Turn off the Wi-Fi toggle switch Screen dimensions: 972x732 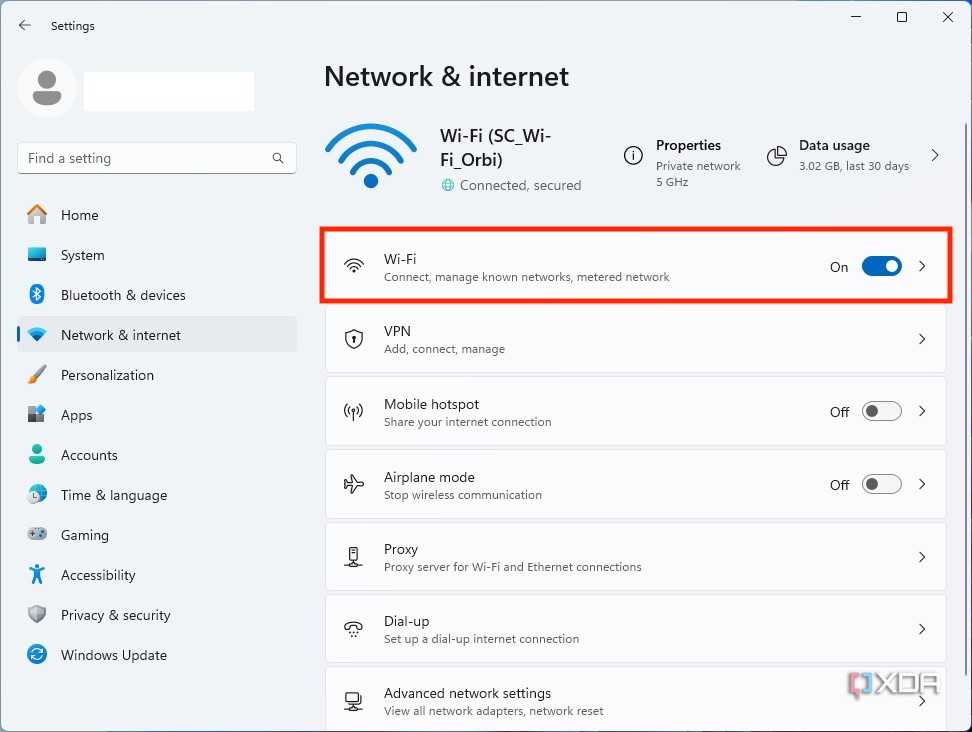tap(881, 267)
